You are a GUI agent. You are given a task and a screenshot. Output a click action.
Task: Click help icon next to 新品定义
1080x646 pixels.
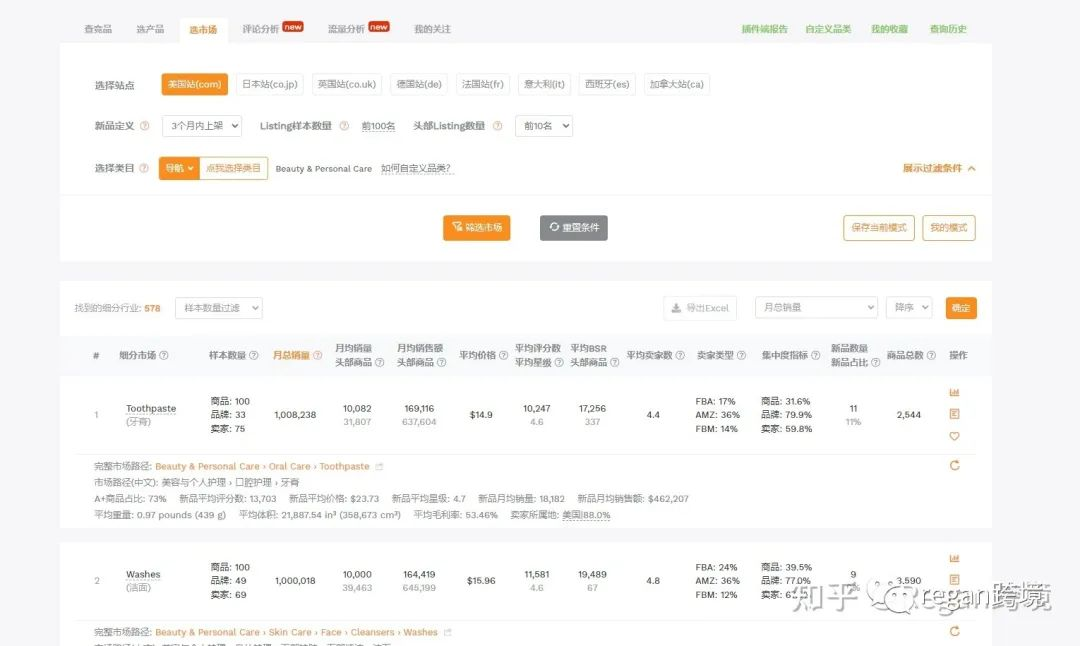pyautogui.click(x=144, y=126)
